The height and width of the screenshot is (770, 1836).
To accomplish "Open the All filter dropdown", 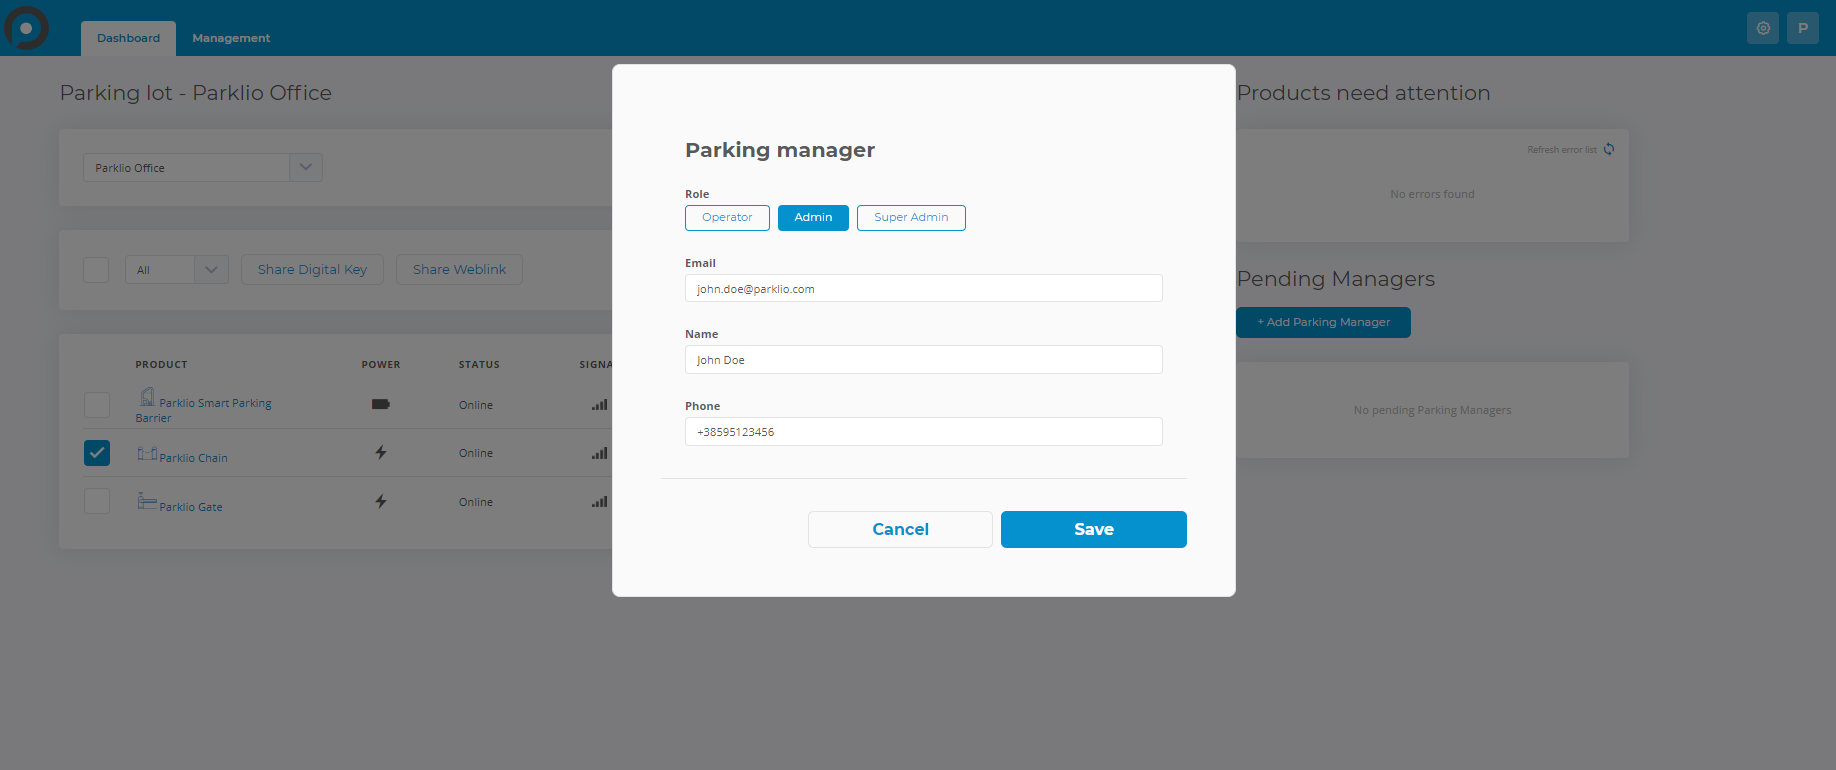I will tap(211, 270).
